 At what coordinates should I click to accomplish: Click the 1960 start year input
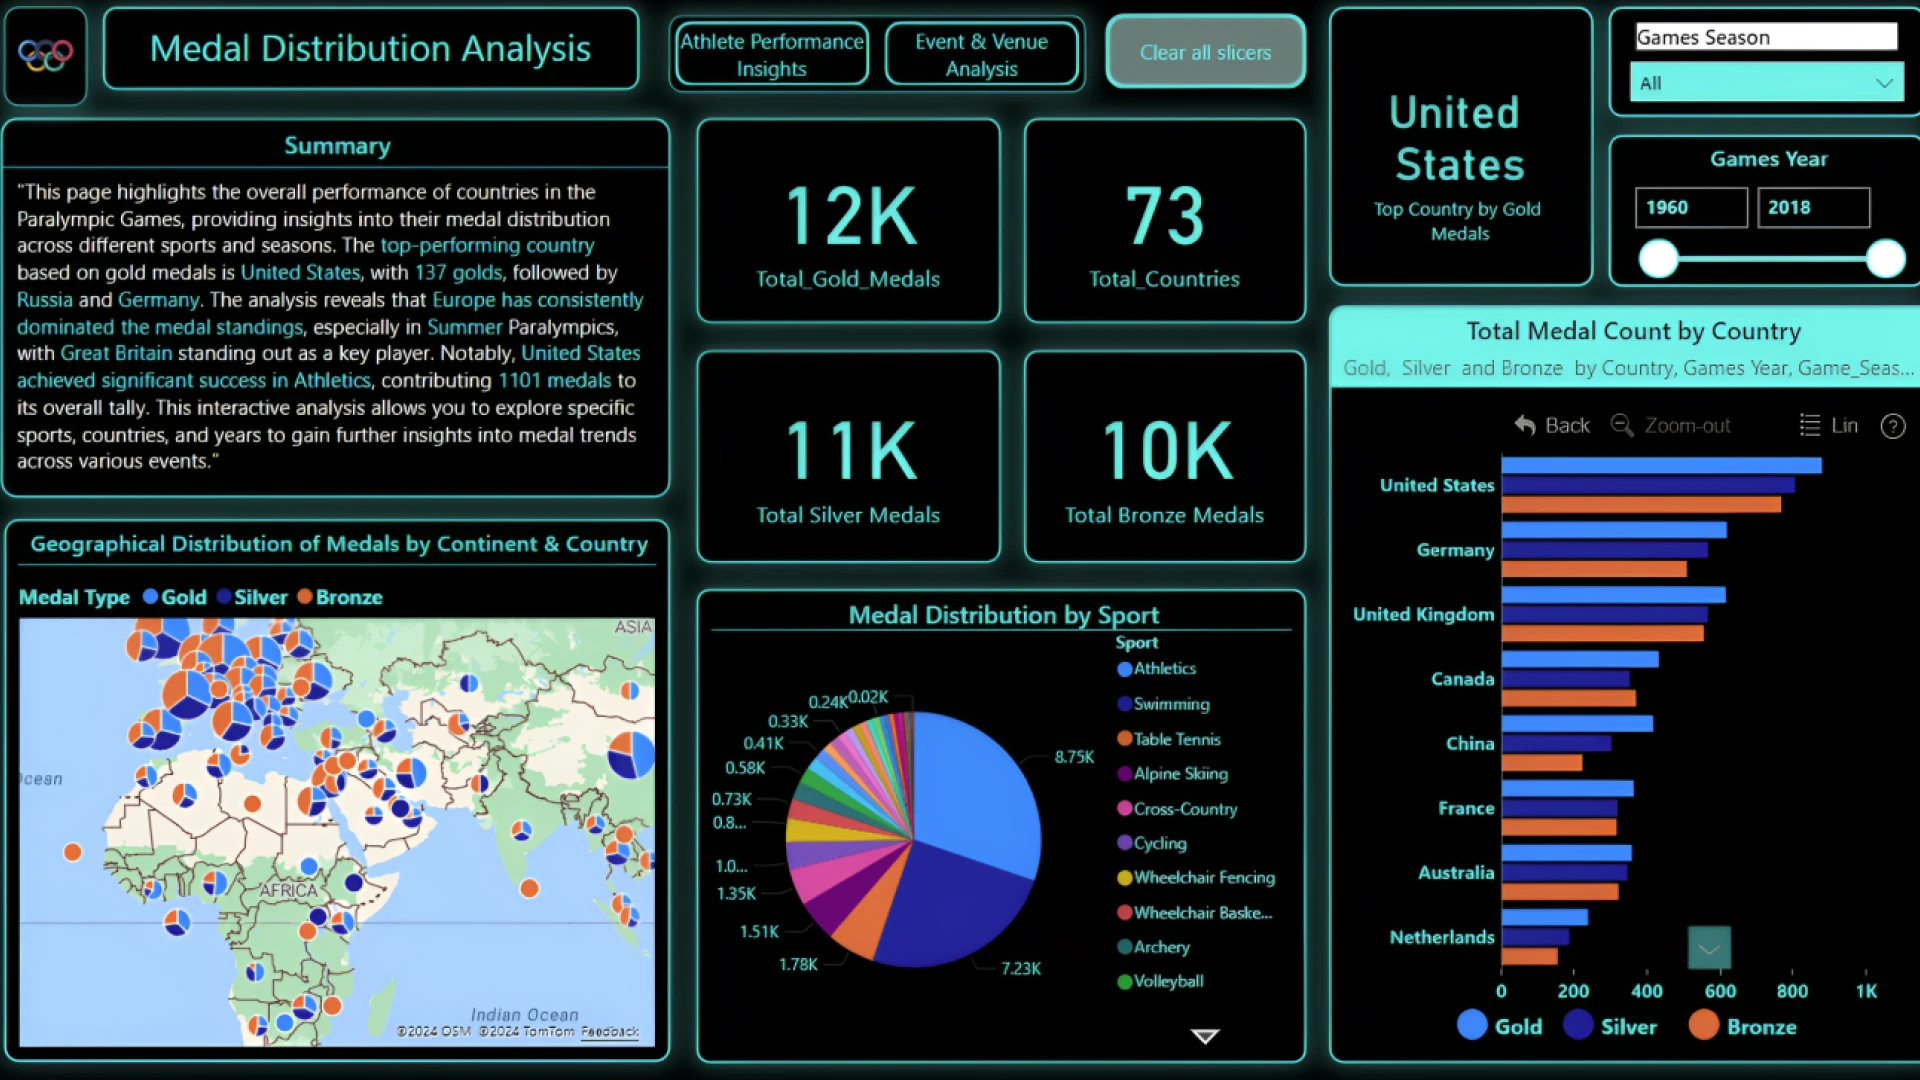1691,207
